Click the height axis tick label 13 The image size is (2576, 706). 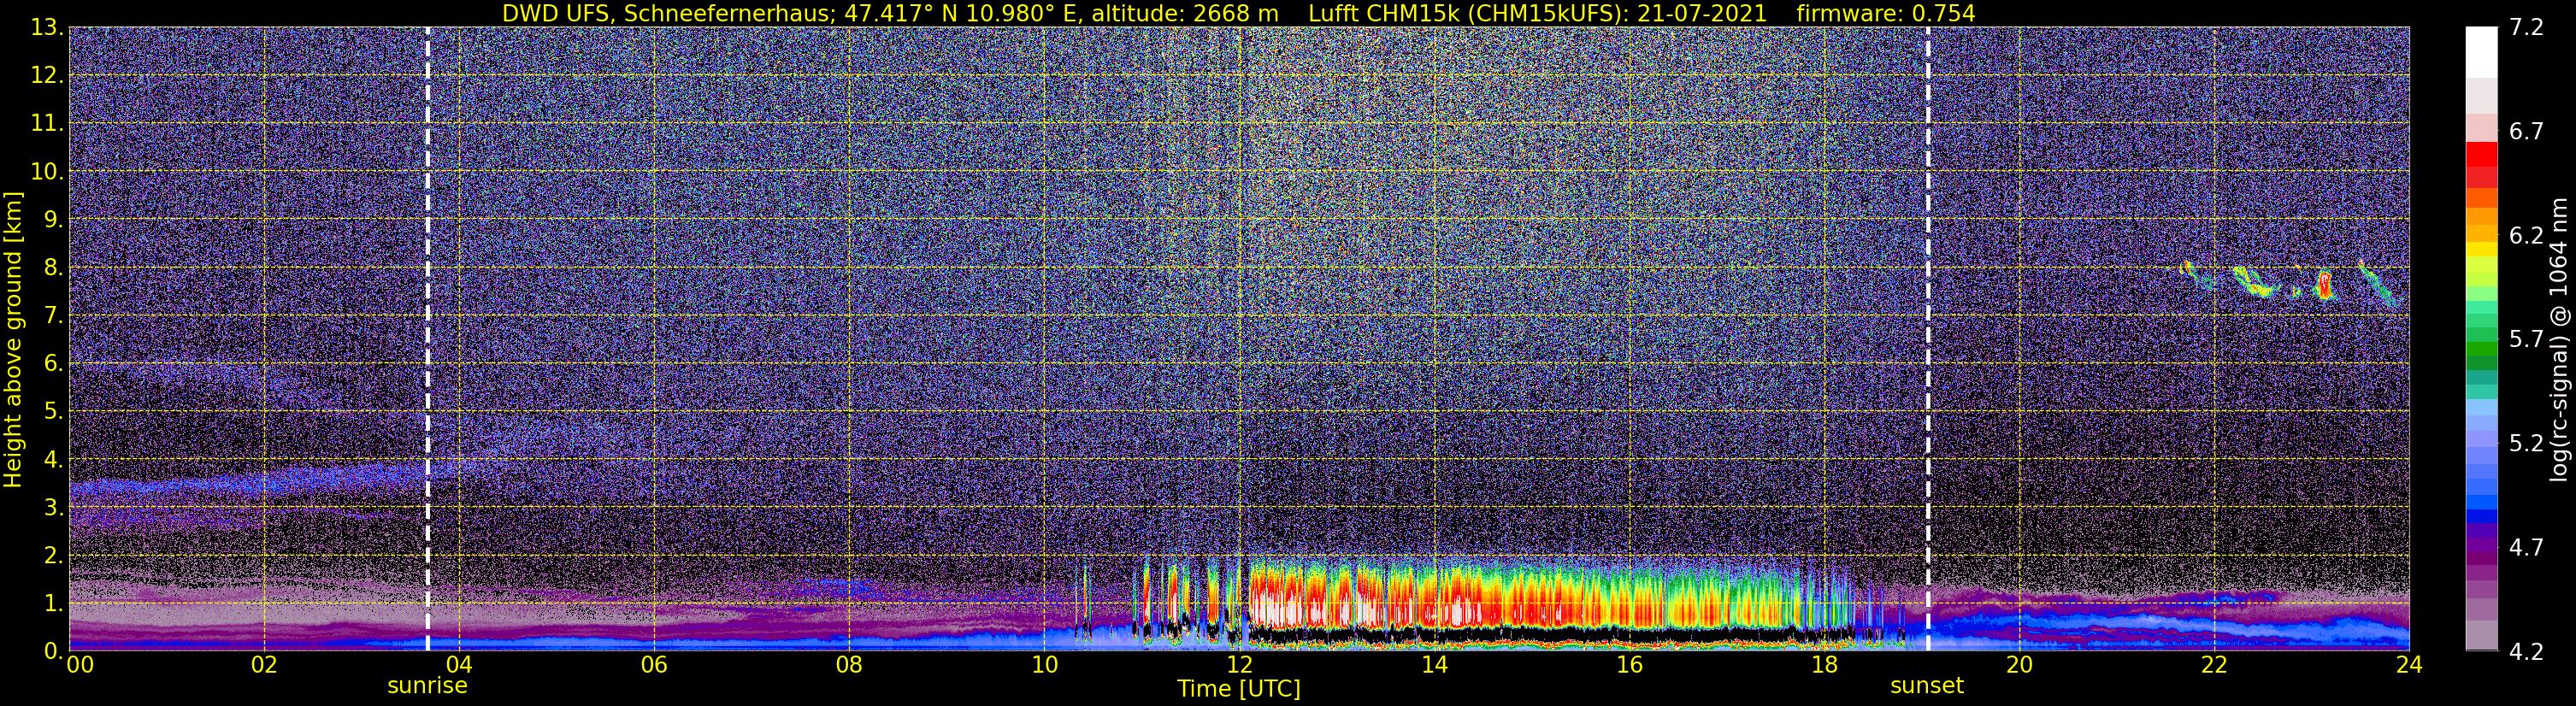point(47,28)
